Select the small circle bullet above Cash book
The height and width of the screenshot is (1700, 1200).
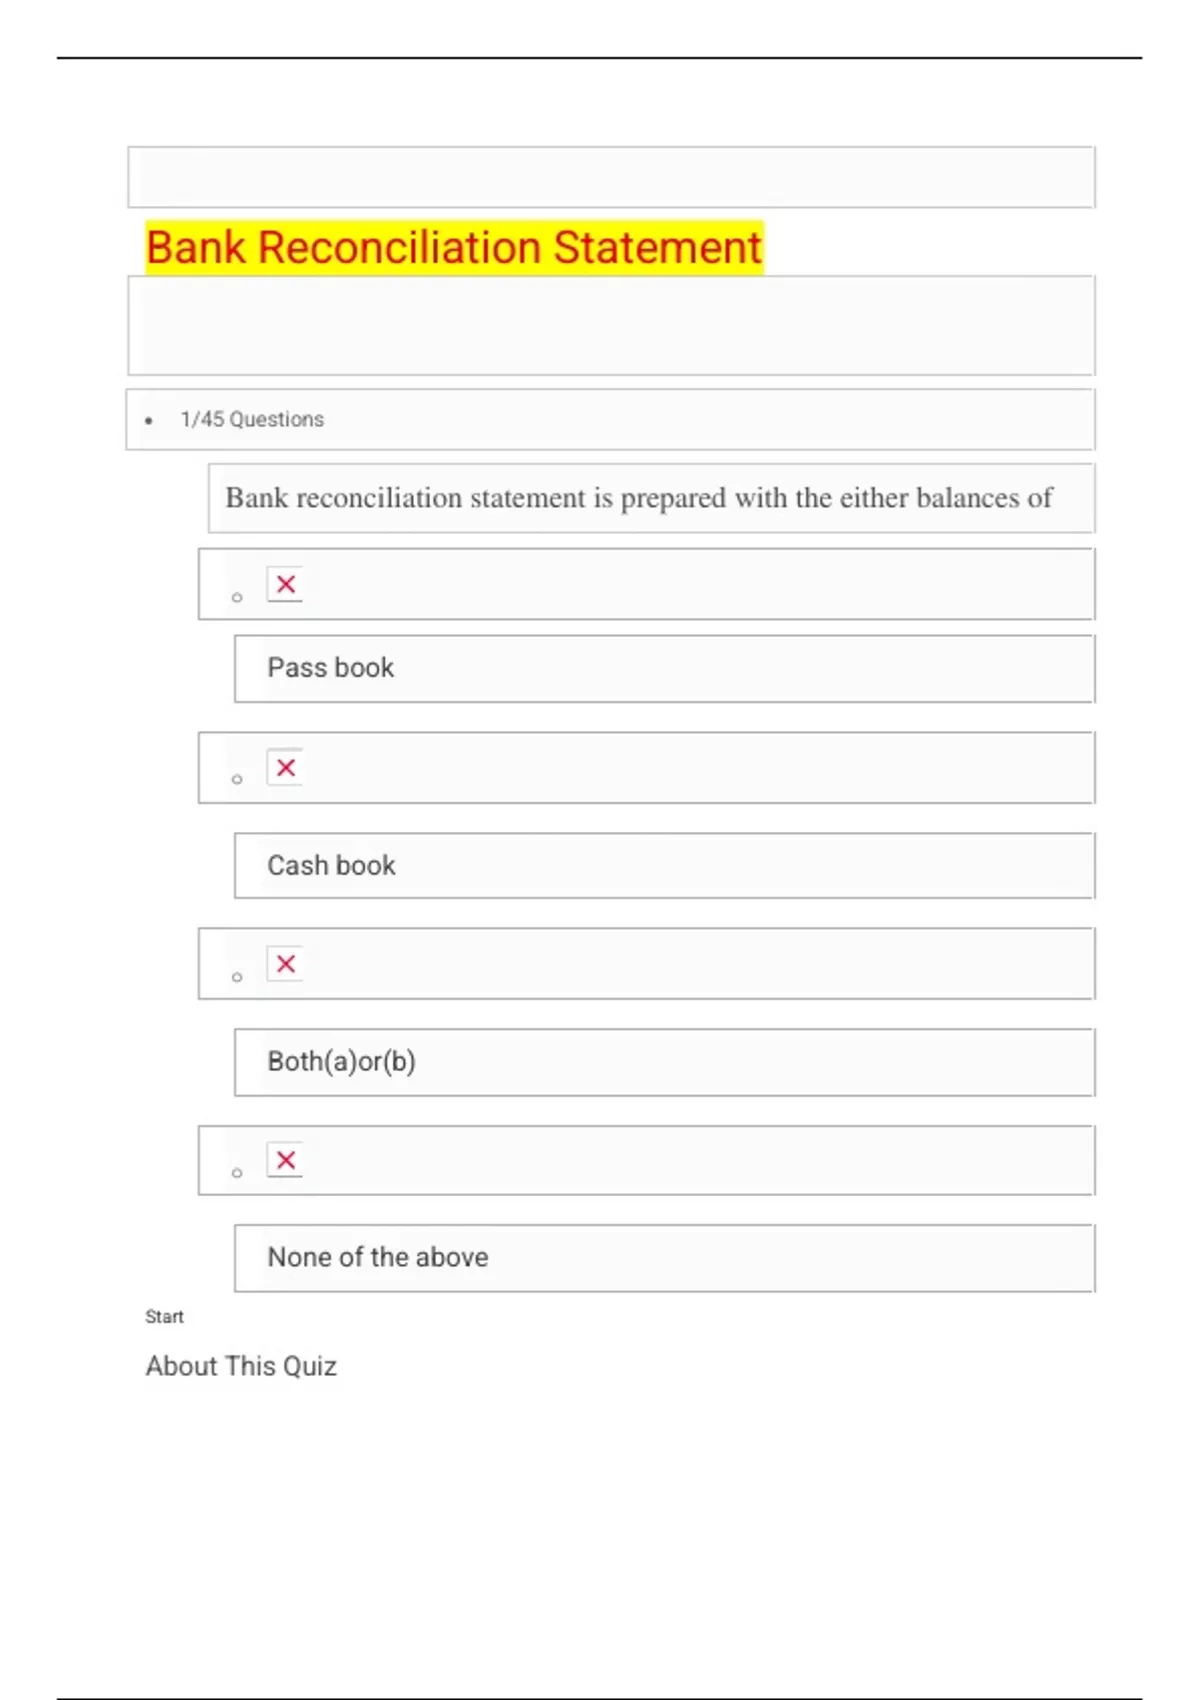237,779
